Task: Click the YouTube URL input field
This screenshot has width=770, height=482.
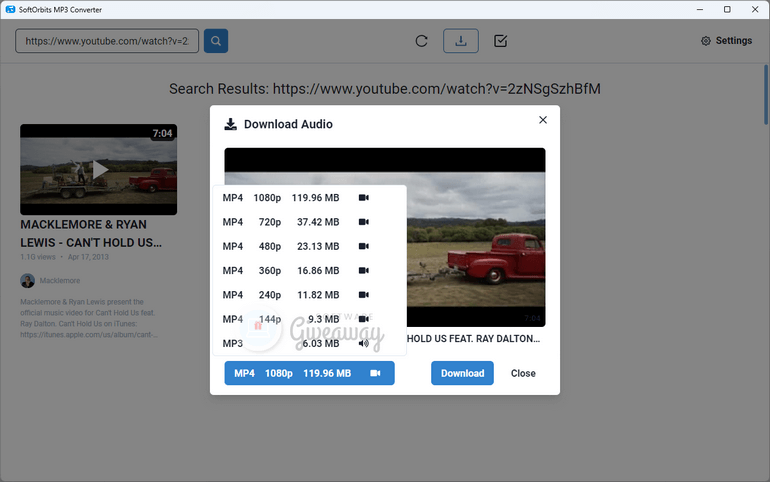Action: 107,41
